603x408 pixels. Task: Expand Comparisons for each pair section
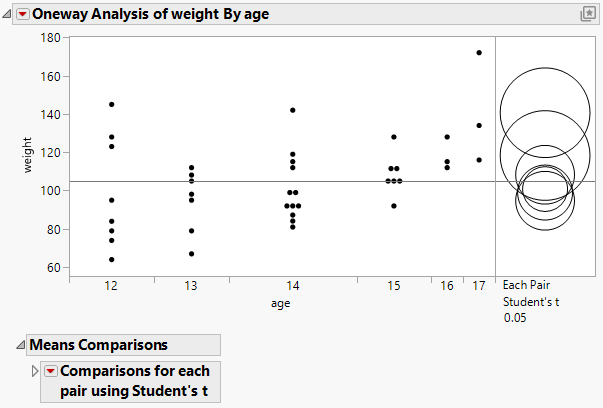[x=37, y=371]
